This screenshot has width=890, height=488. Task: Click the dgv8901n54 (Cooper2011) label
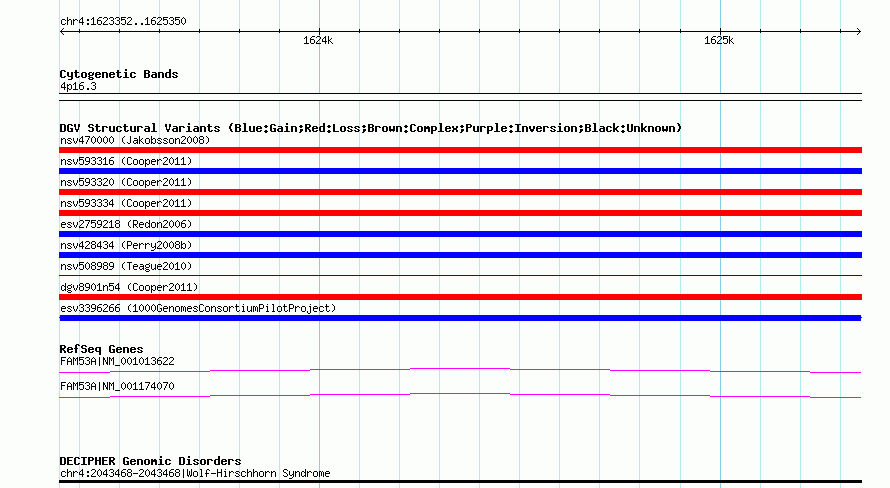point(129,287)
